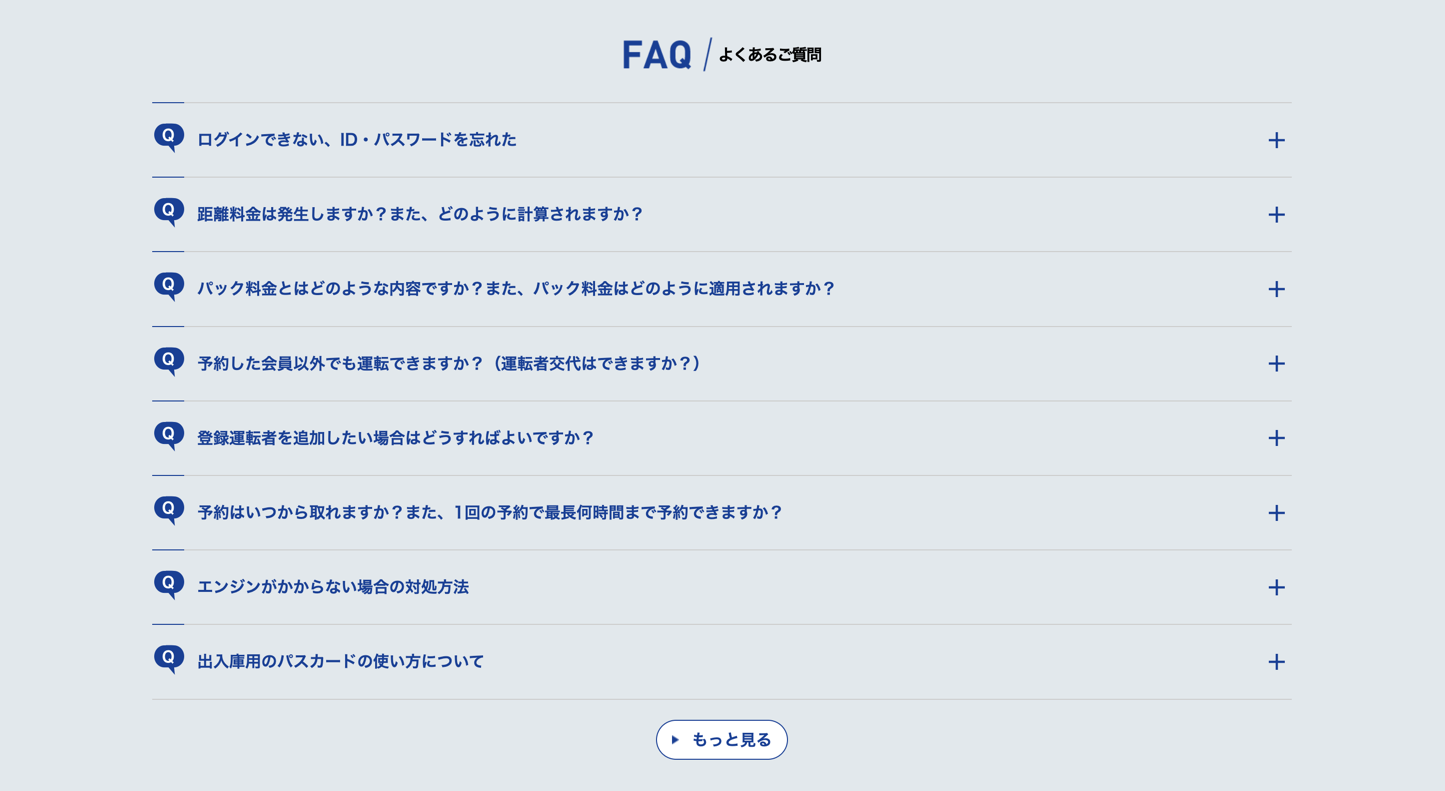Expand 登録運転者を追加 question using plus sign
Image resolution: width=1445 pixels, height=791 pixels.
click(1276, 438)
